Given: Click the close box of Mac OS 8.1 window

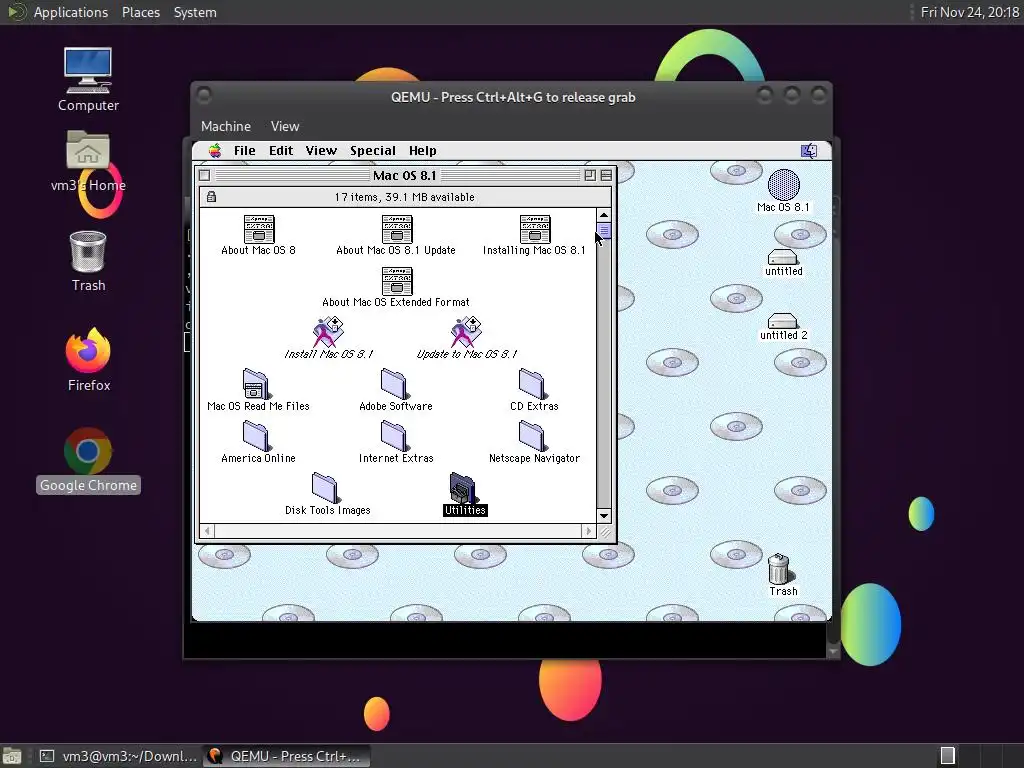Looking at the screenshot, I should [x=204, y=175].
